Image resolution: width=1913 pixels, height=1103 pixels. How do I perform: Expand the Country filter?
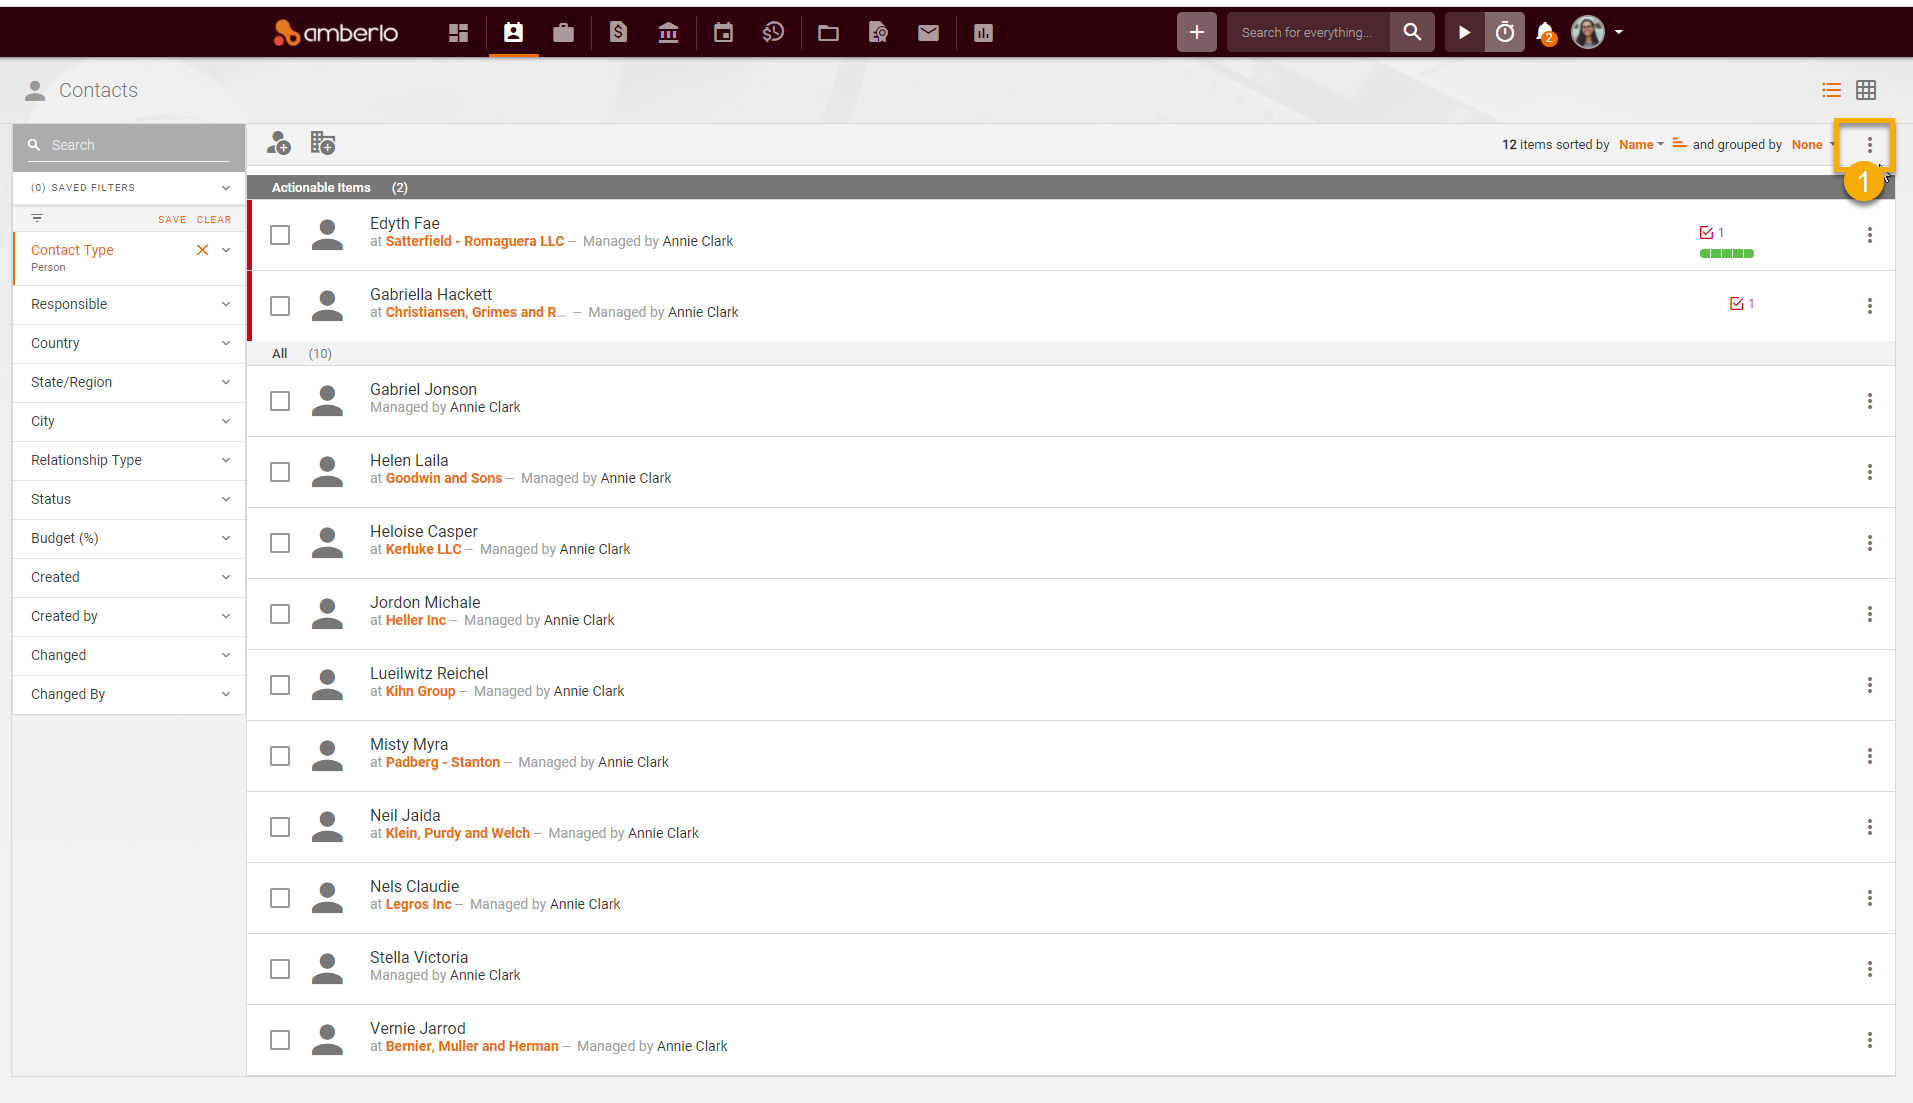tap(129, 343)
